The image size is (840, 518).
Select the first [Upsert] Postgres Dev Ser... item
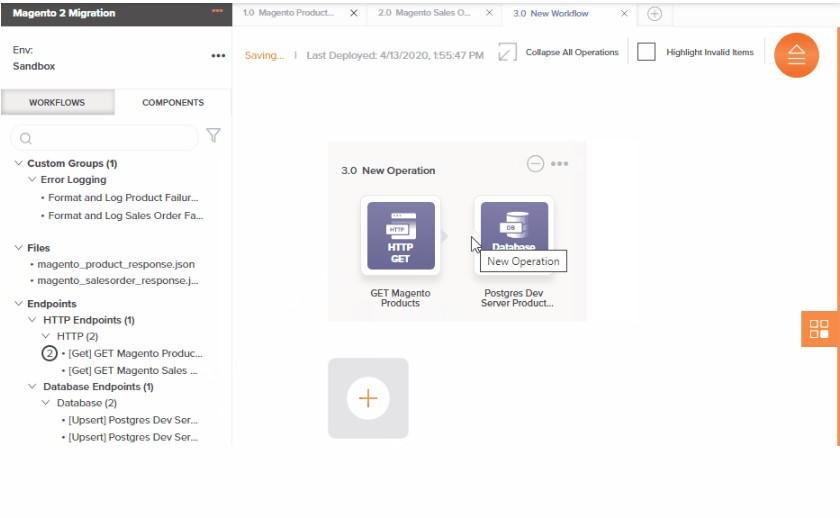pos(133,420)
